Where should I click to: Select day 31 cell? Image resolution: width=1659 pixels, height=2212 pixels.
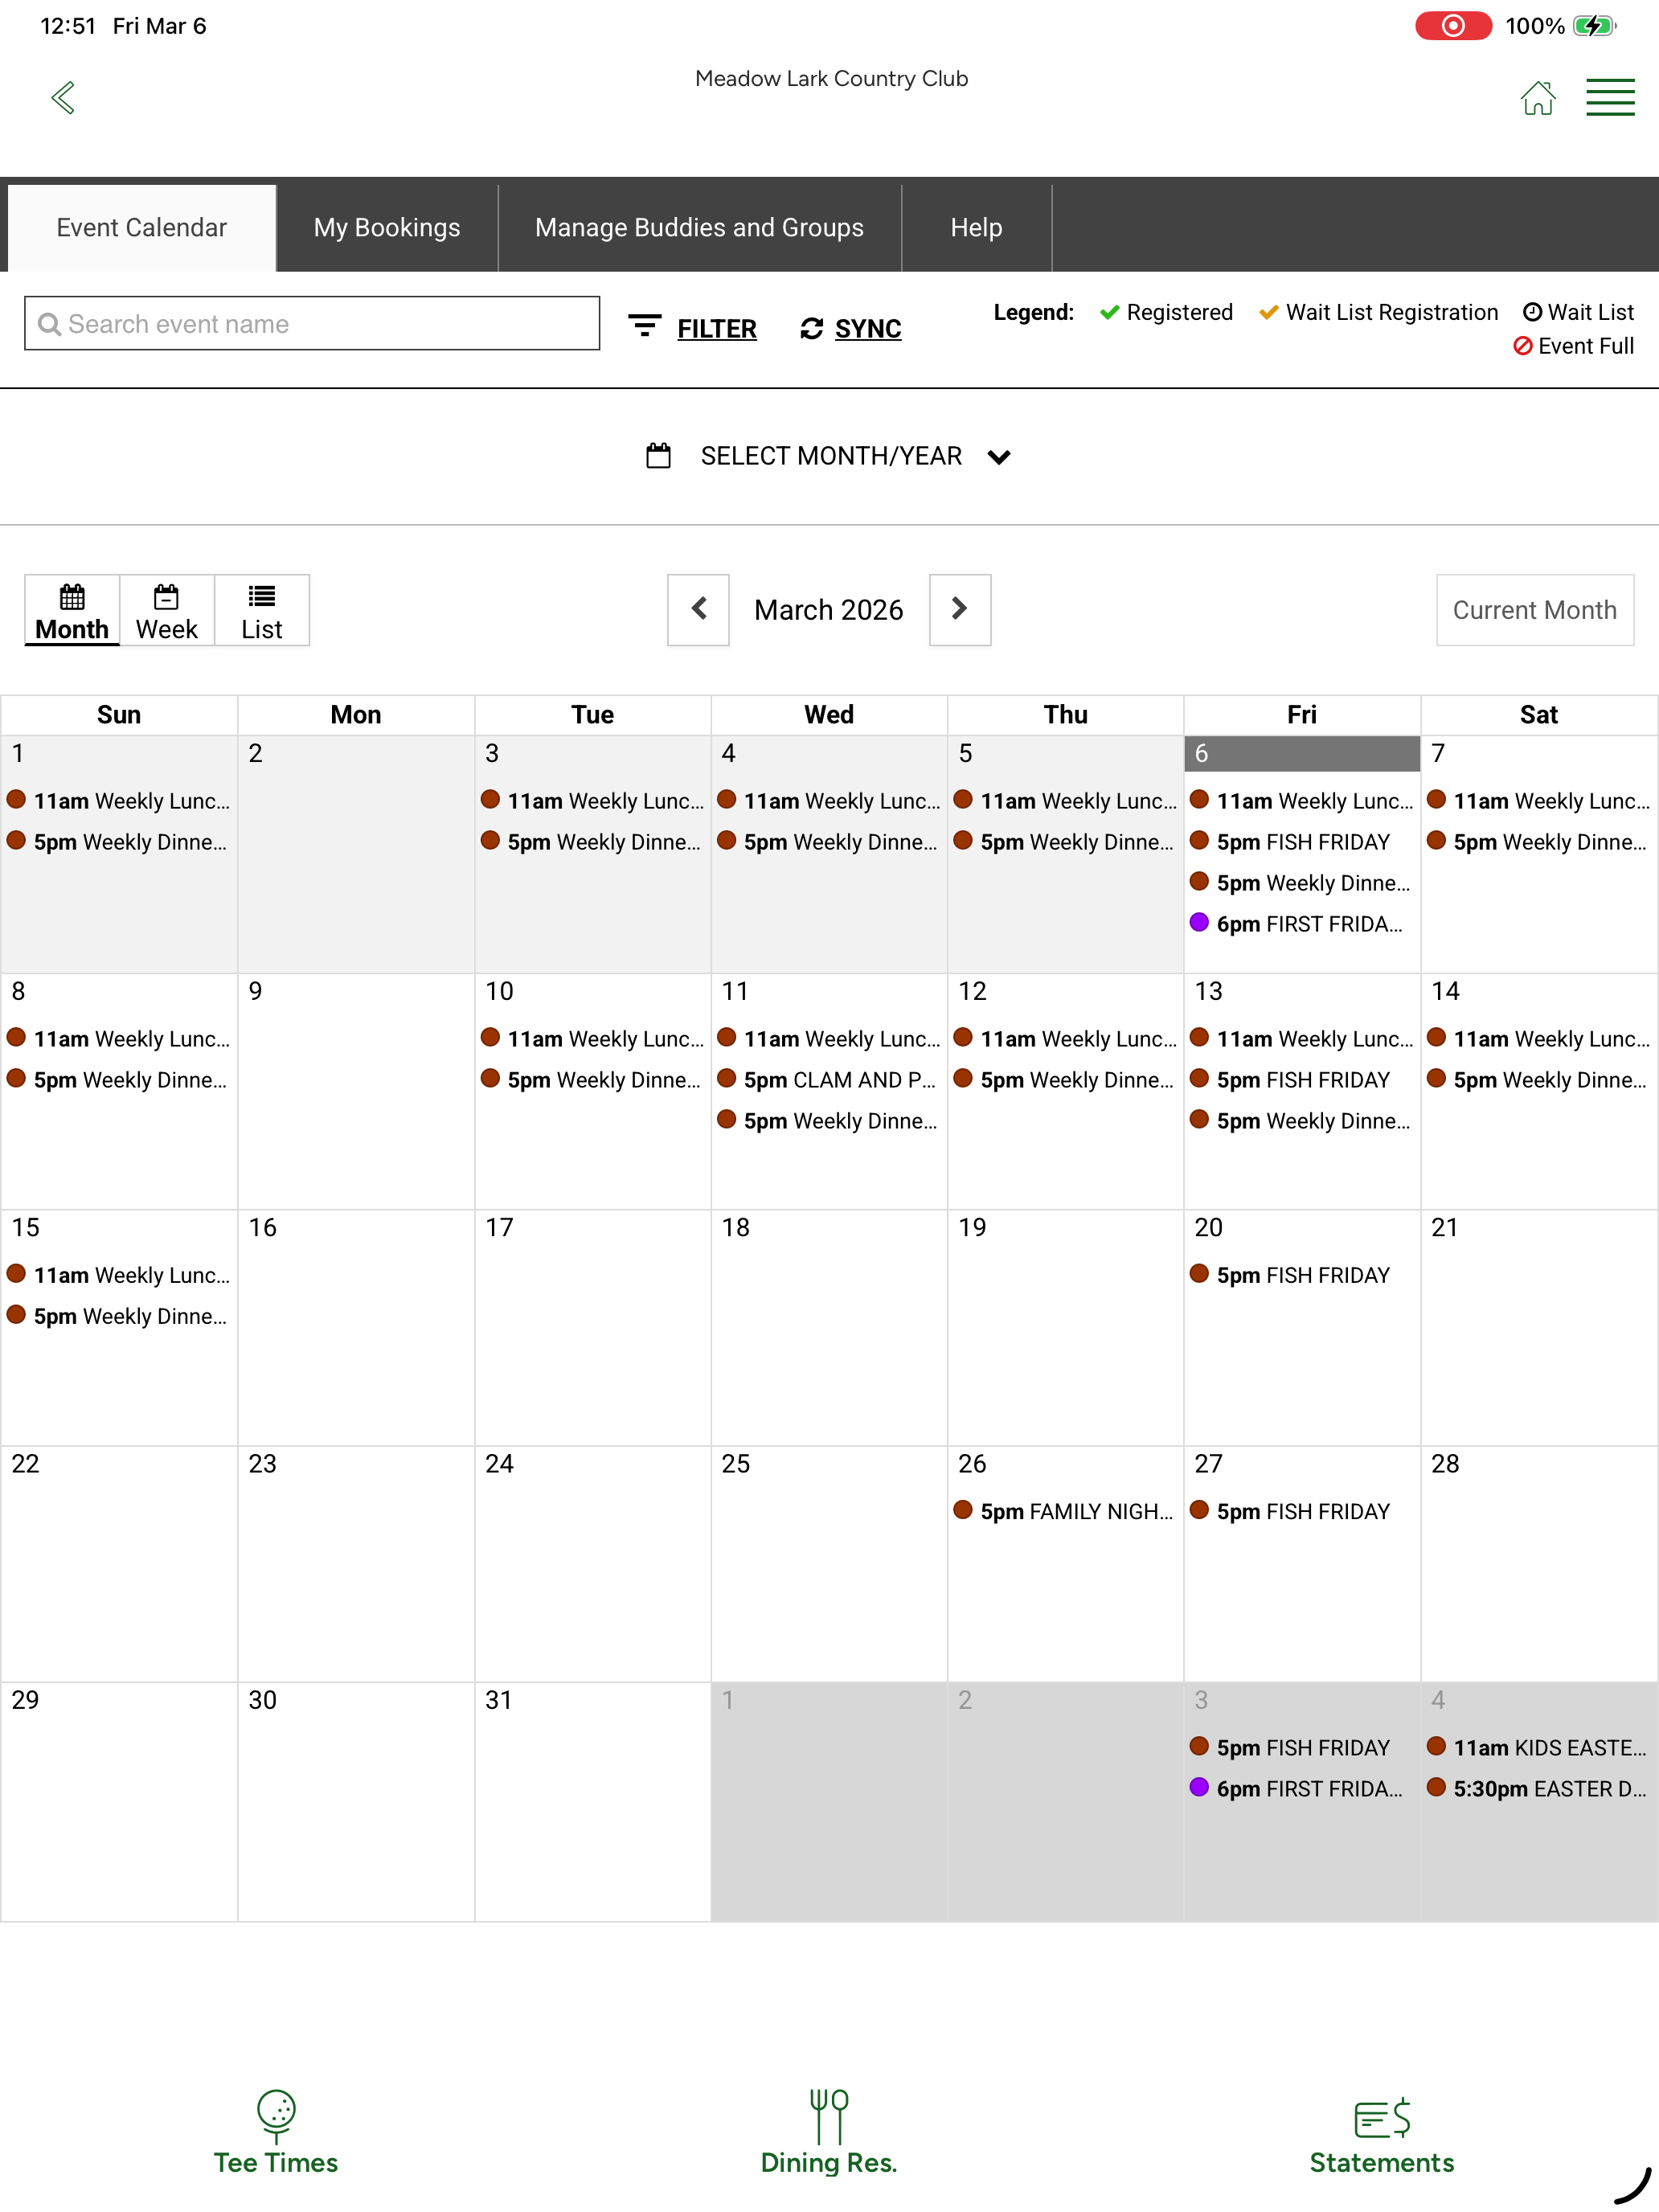592,1801
